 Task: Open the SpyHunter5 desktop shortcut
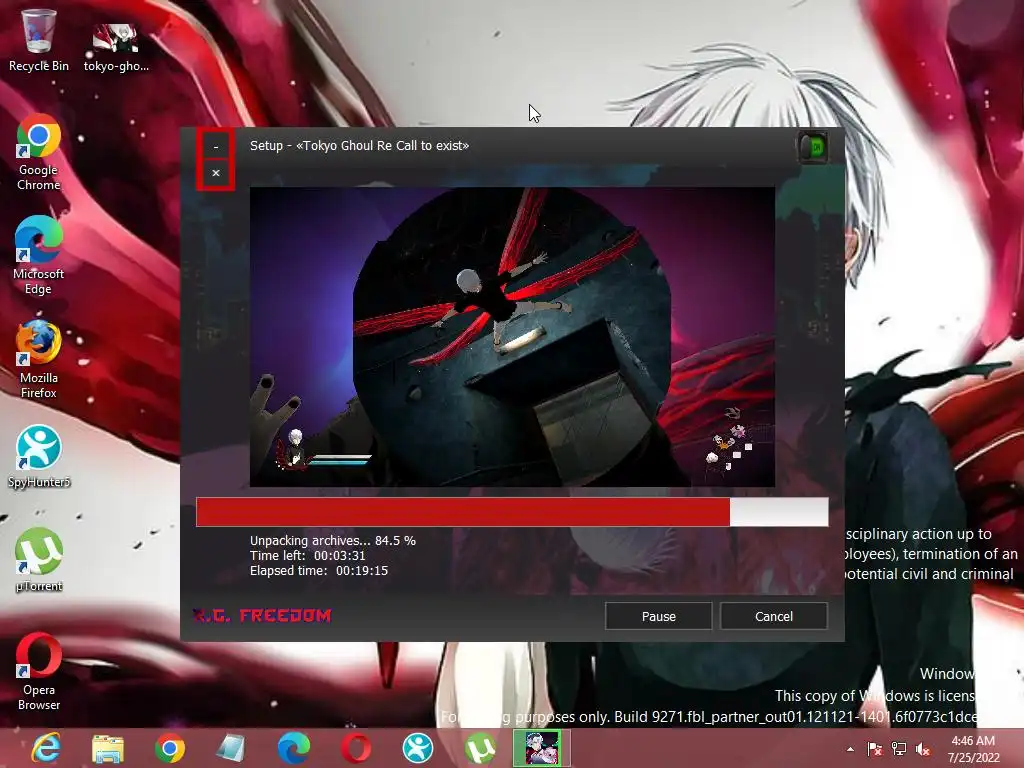pyautogui.click(x=39, y=456)
